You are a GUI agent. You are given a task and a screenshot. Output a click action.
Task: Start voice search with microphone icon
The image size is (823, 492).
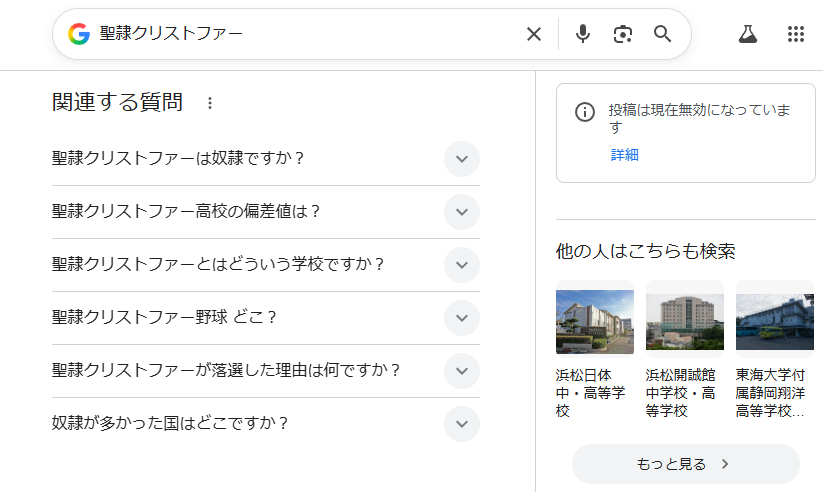coord(583,34)
